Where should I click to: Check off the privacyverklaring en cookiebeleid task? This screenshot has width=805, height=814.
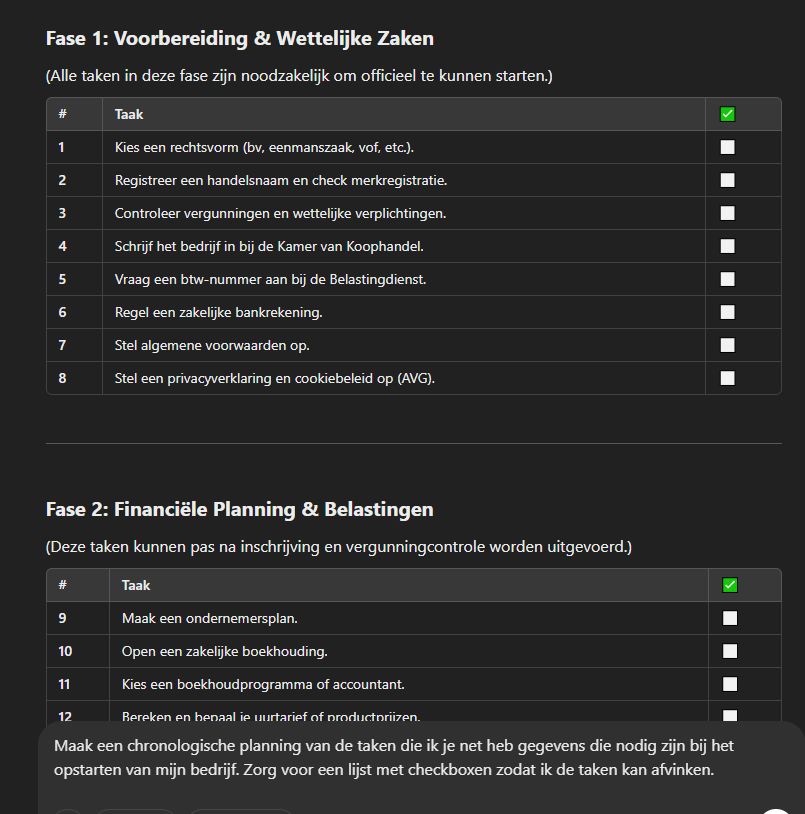point(727,378)
